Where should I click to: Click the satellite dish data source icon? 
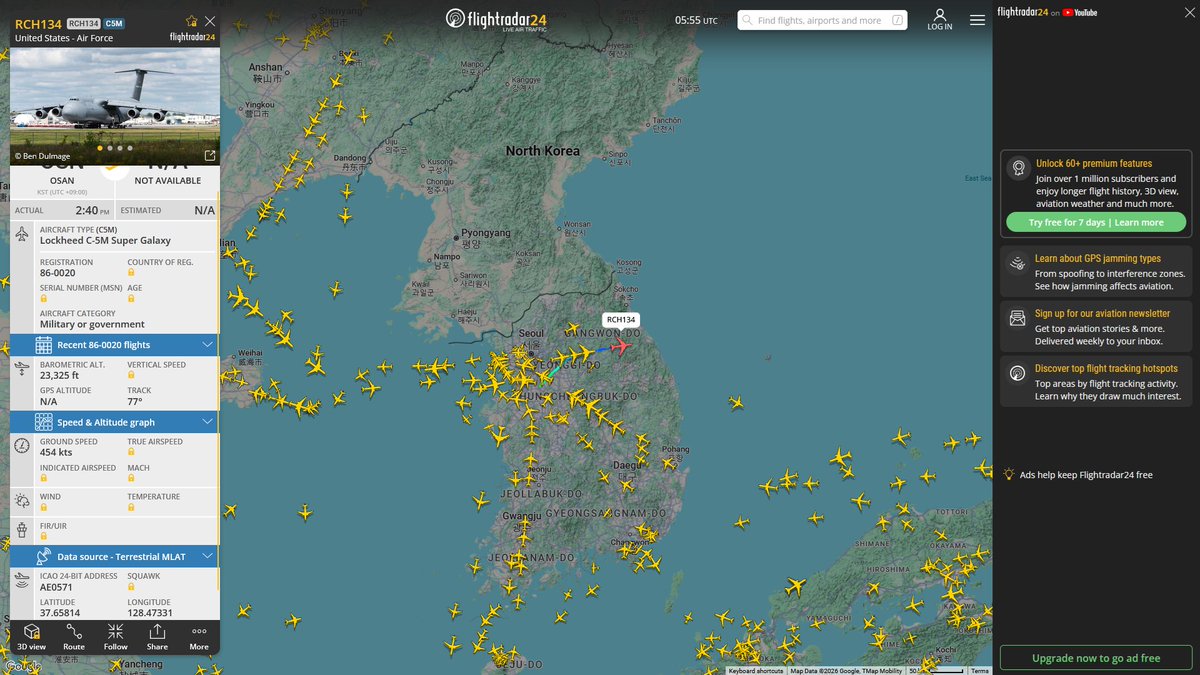[44, 556]
